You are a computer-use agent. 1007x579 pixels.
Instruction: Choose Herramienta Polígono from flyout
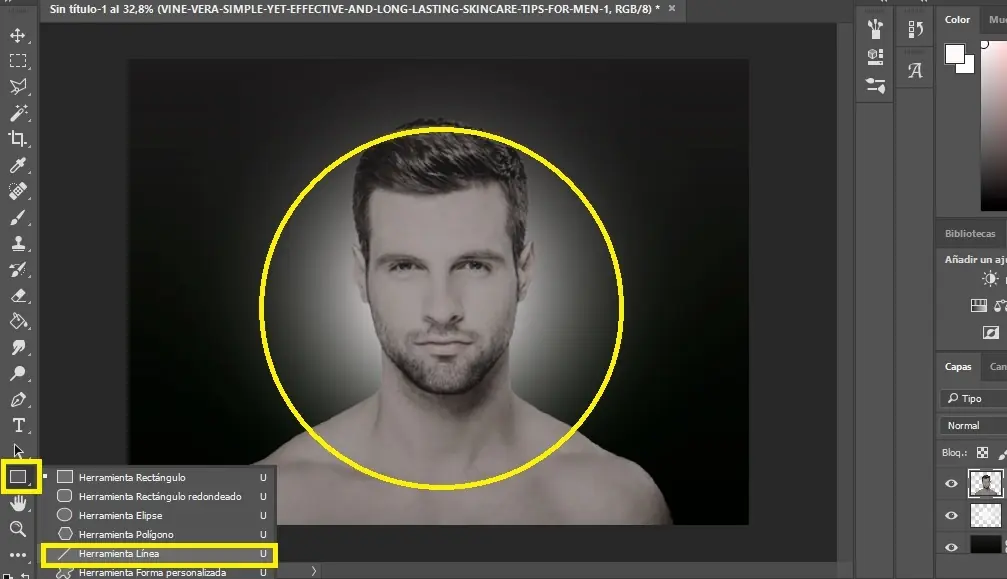(159, 534)
